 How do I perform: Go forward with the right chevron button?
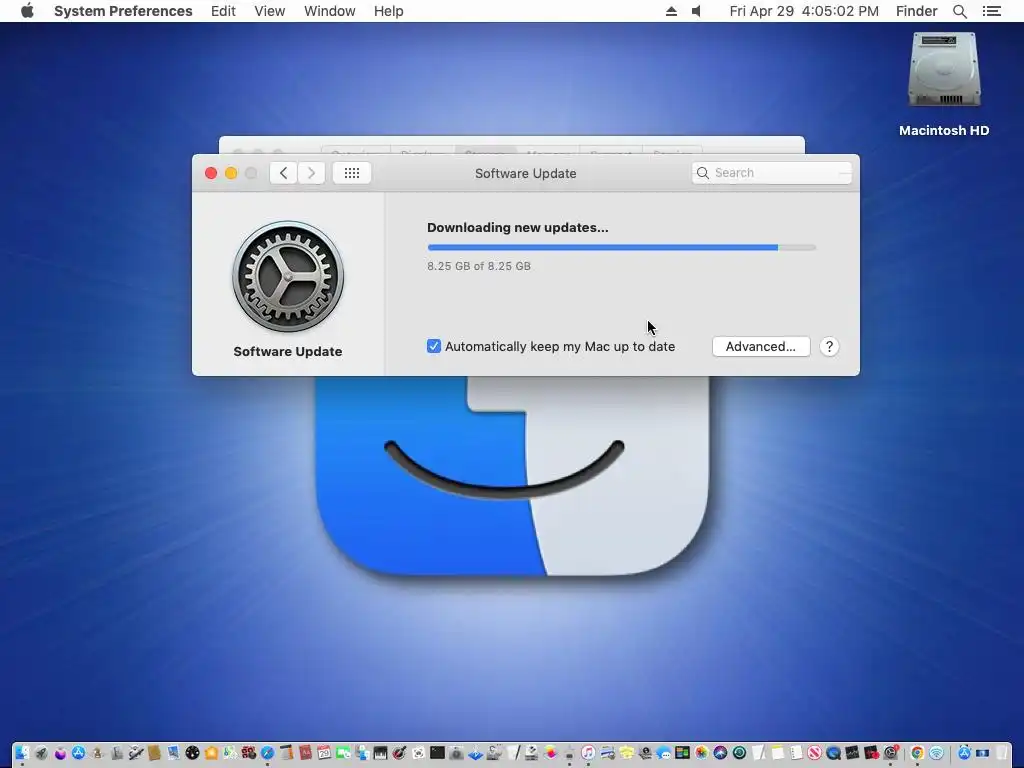coord(312,173)
